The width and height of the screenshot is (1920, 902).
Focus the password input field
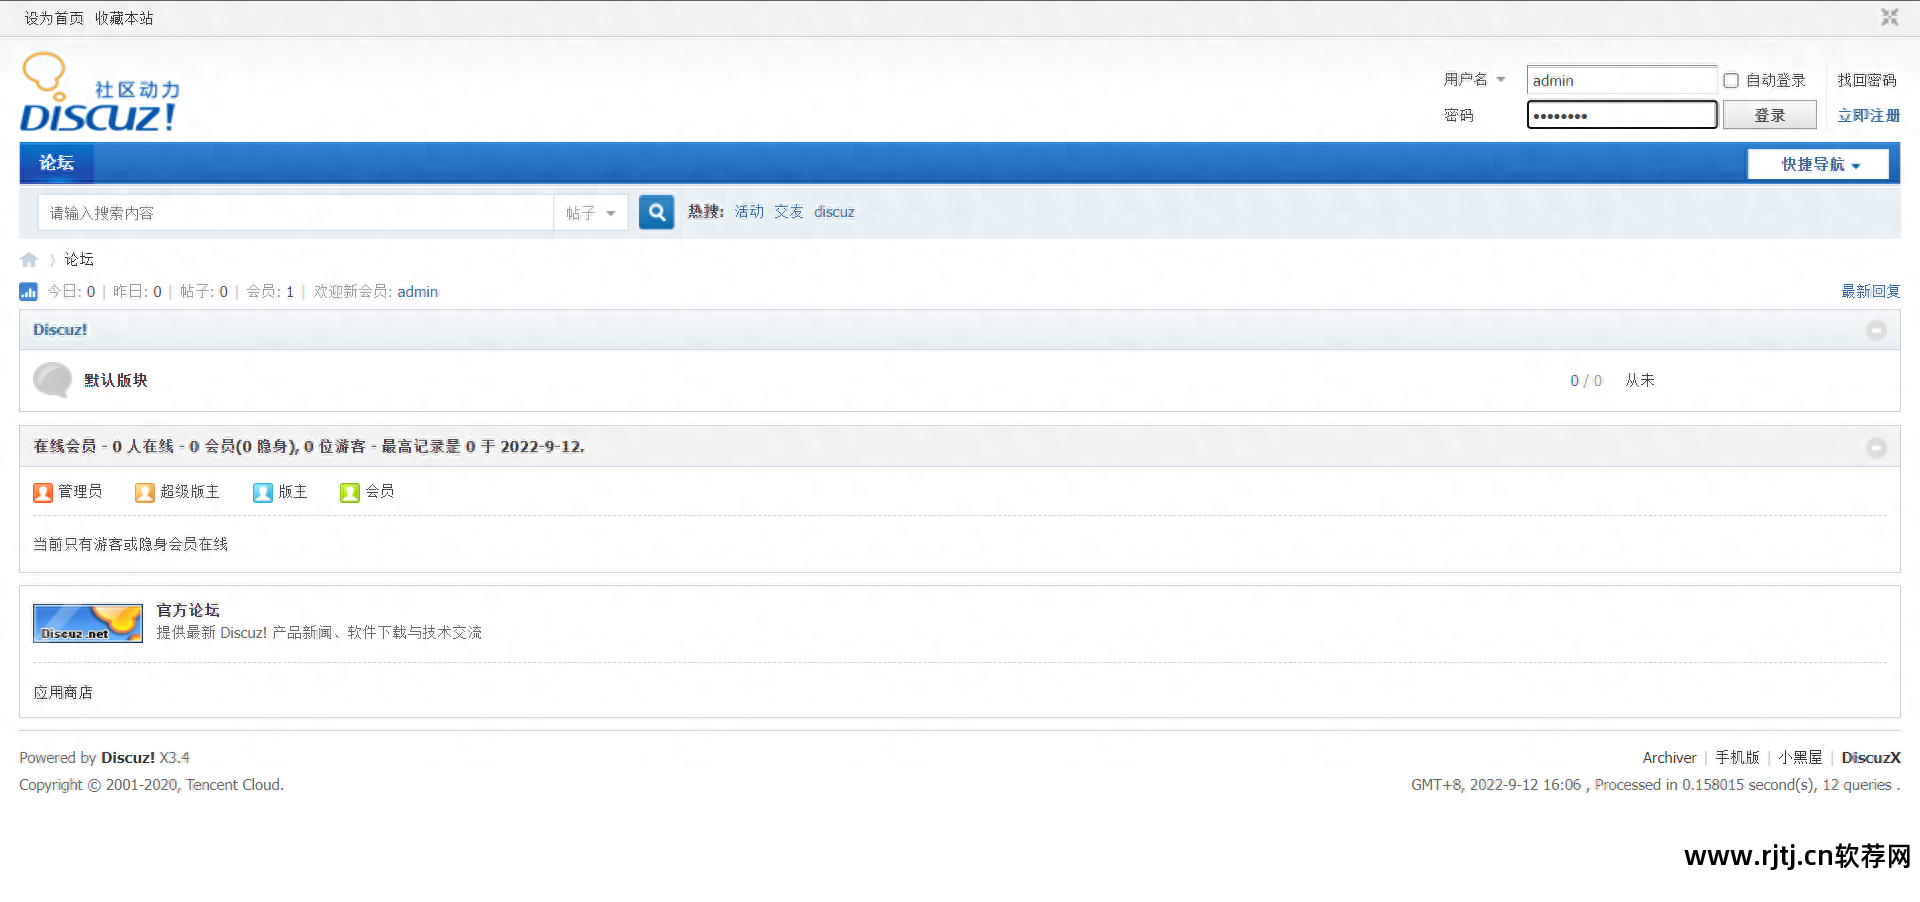1622,115
